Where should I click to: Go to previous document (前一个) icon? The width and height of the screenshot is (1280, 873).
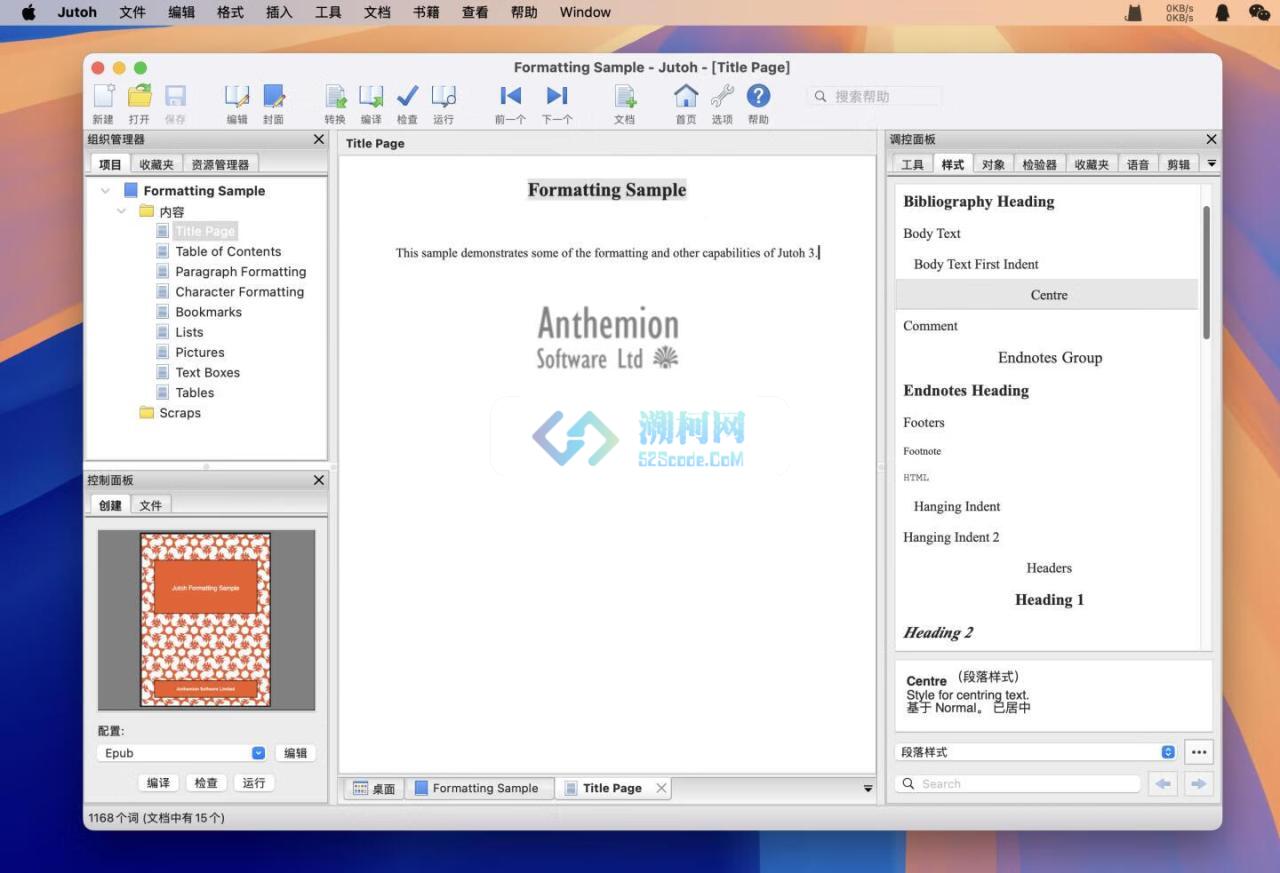pos(510,96)
